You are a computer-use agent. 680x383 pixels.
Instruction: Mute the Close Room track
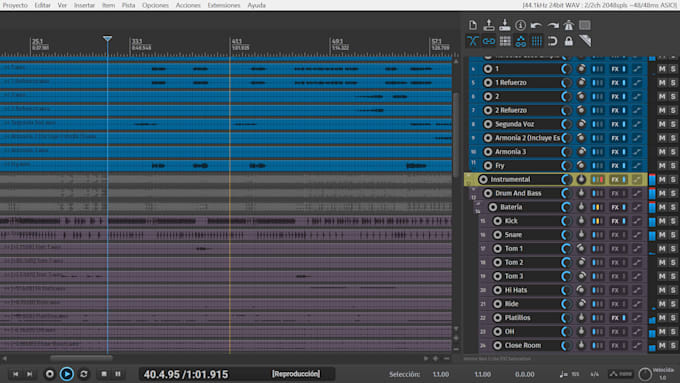(x=662, y=346)
